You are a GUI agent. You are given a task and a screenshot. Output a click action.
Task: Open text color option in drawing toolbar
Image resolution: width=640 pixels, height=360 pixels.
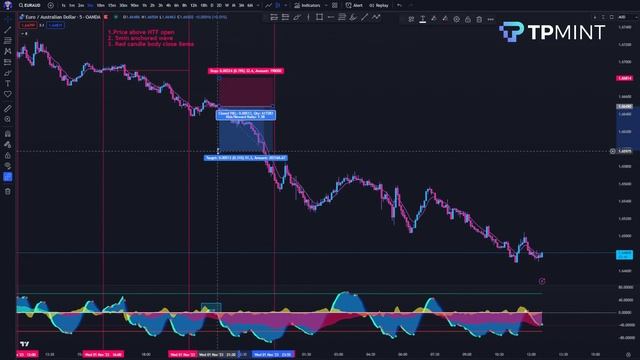click(422, 19)
